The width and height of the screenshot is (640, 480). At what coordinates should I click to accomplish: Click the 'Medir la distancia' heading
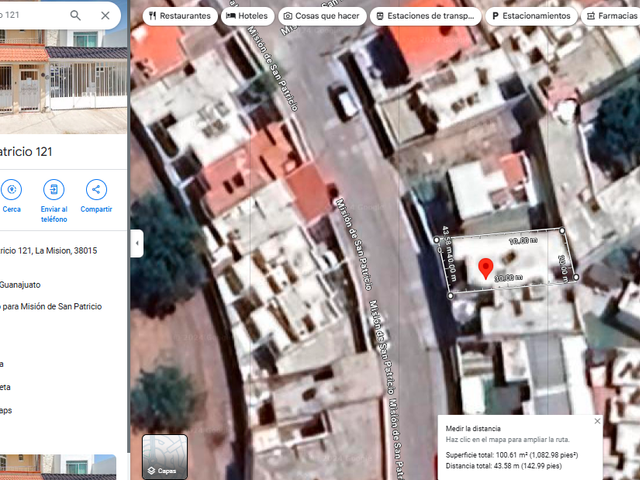point(473,429)
